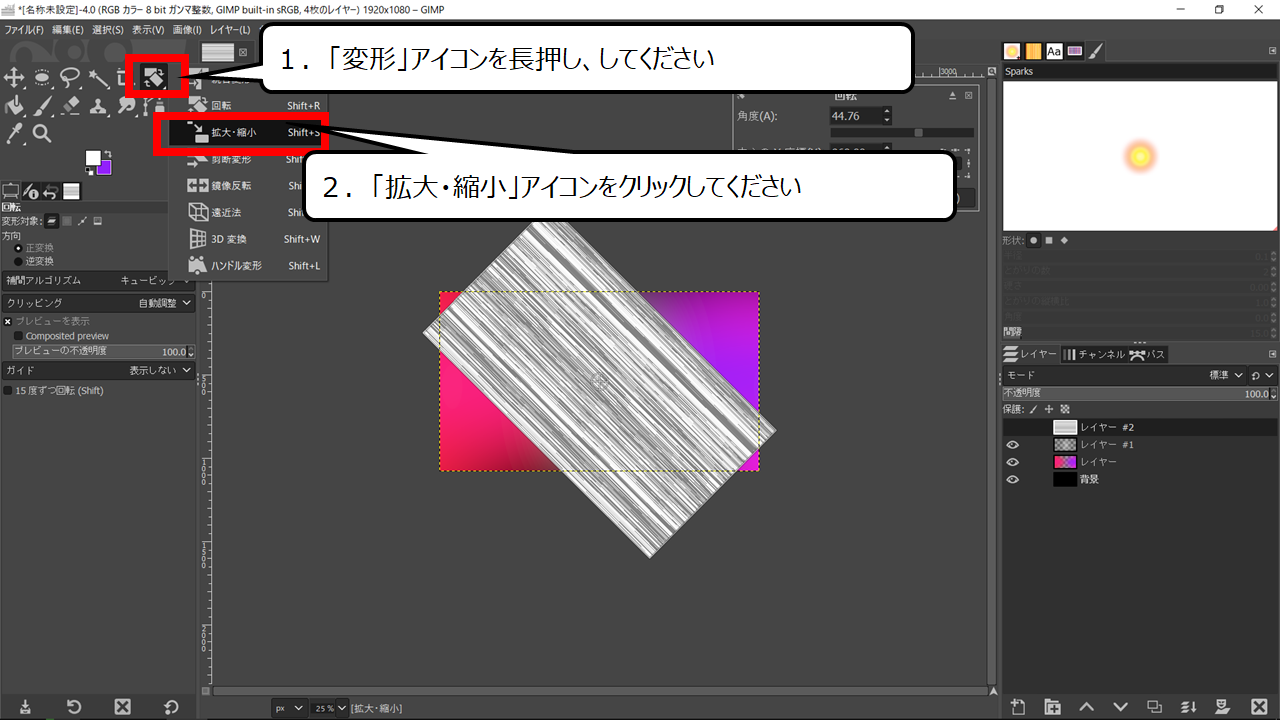Open the Tool Options tab icon

11,191
